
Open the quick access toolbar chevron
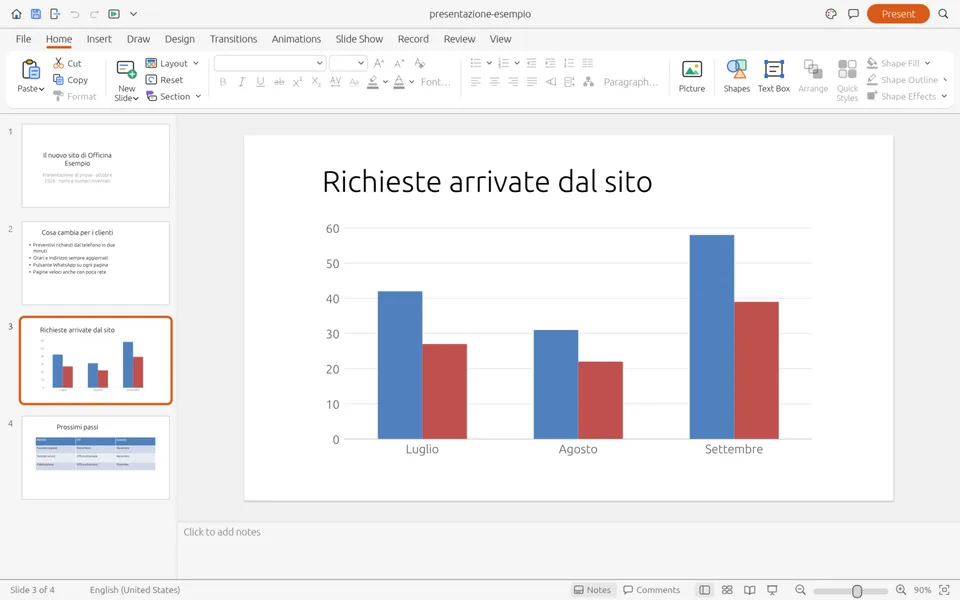pos(133,13)
